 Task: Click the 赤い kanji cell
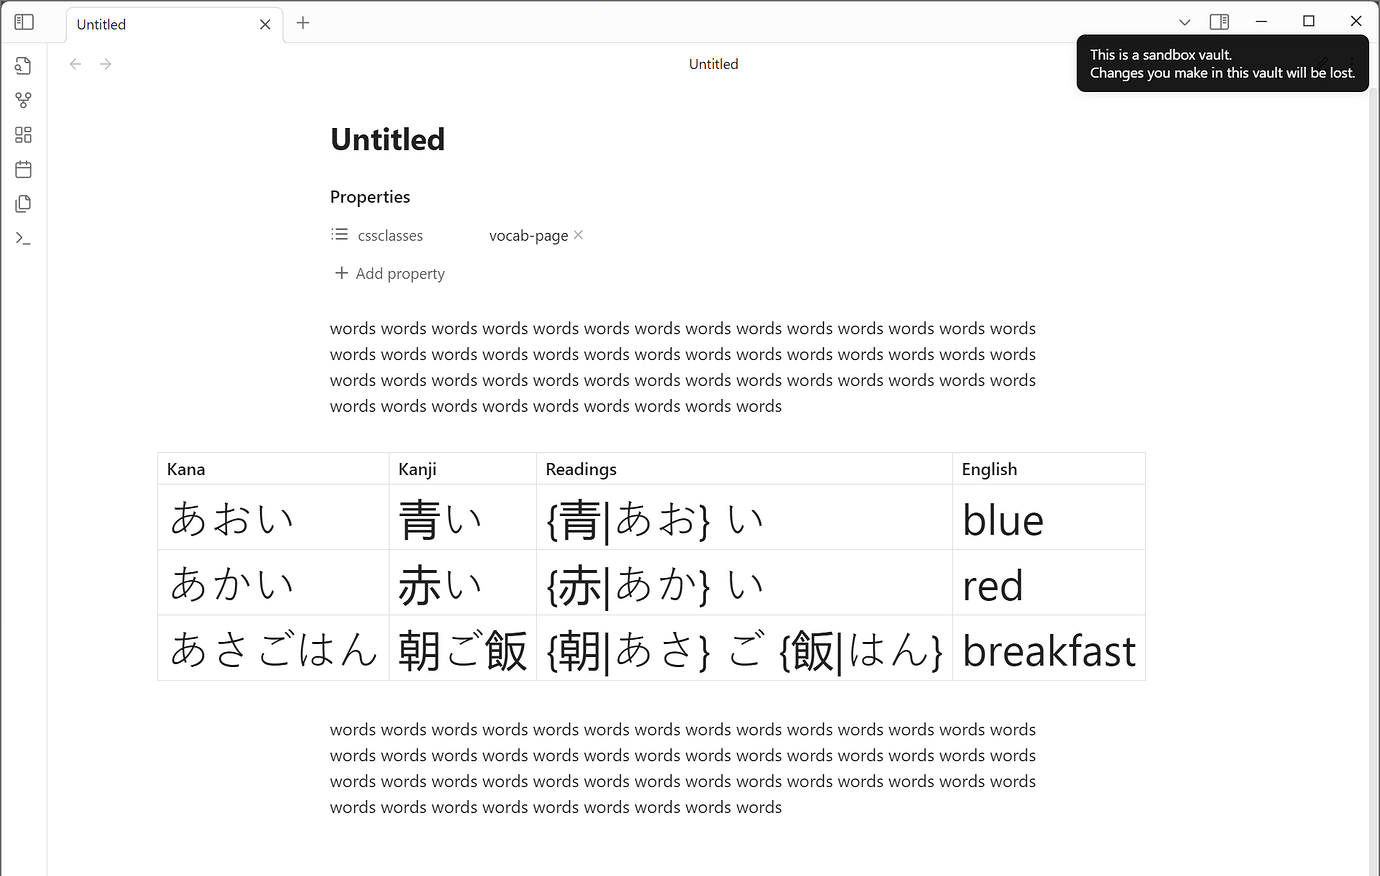click(463, 583)
